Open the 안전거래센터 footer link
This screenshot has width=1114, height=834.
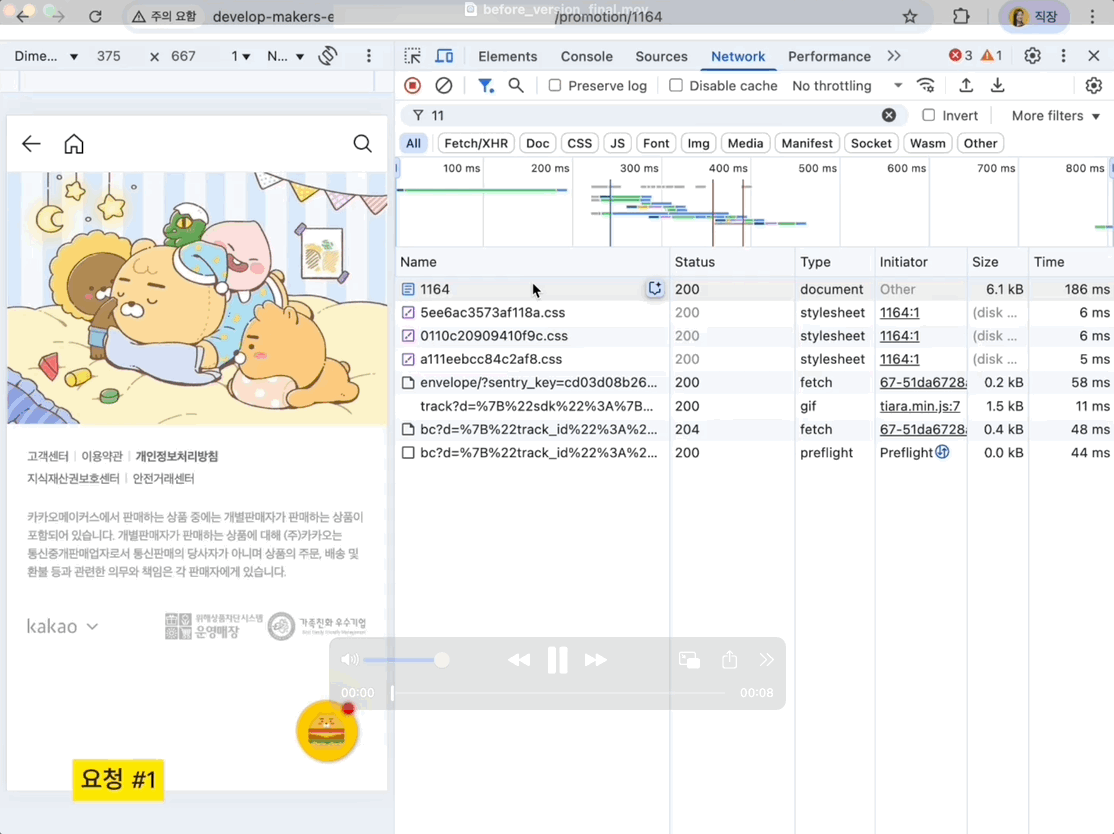(163, 479)
